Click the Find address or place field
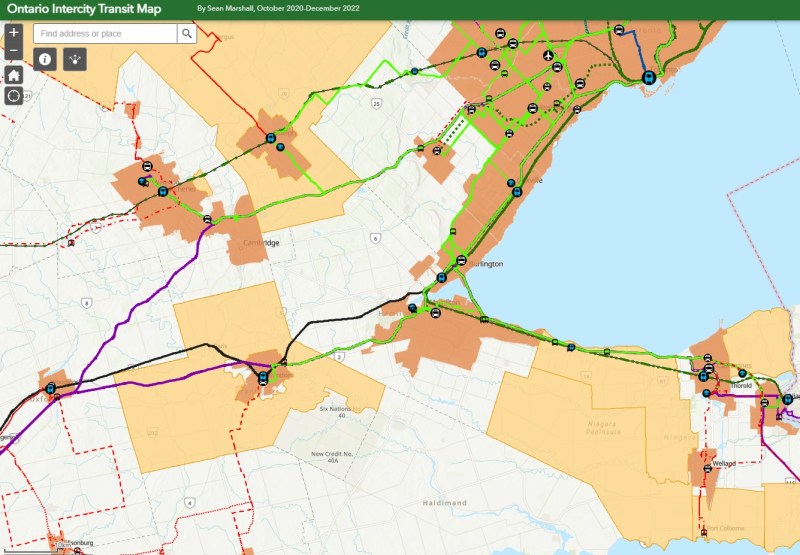 tap(105, 33)
